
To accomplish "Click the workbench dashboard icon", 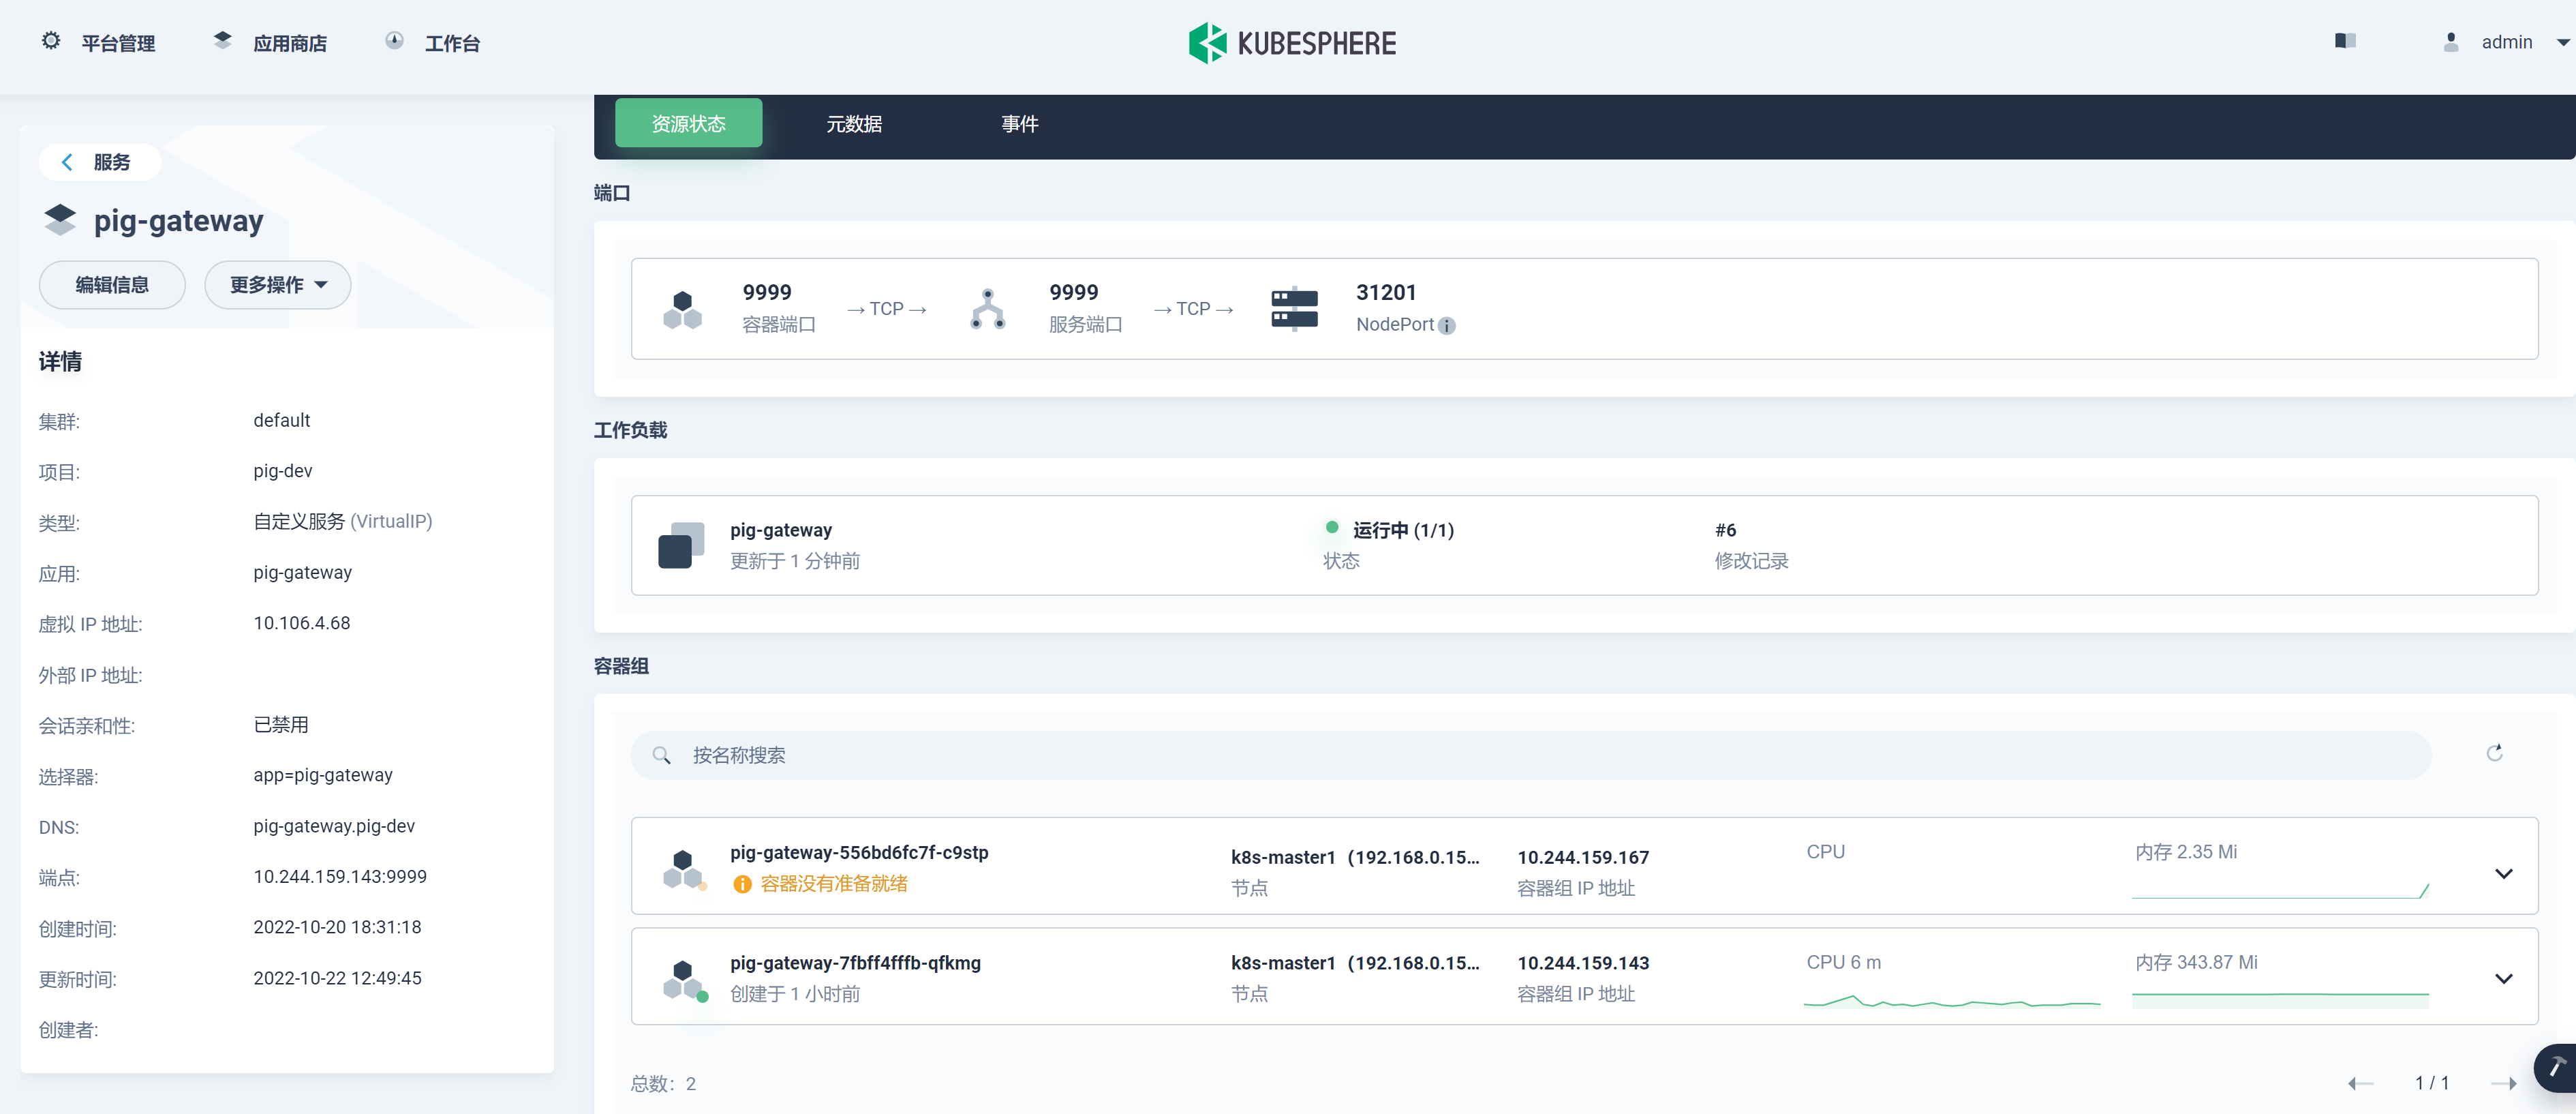I will point(394,41).
